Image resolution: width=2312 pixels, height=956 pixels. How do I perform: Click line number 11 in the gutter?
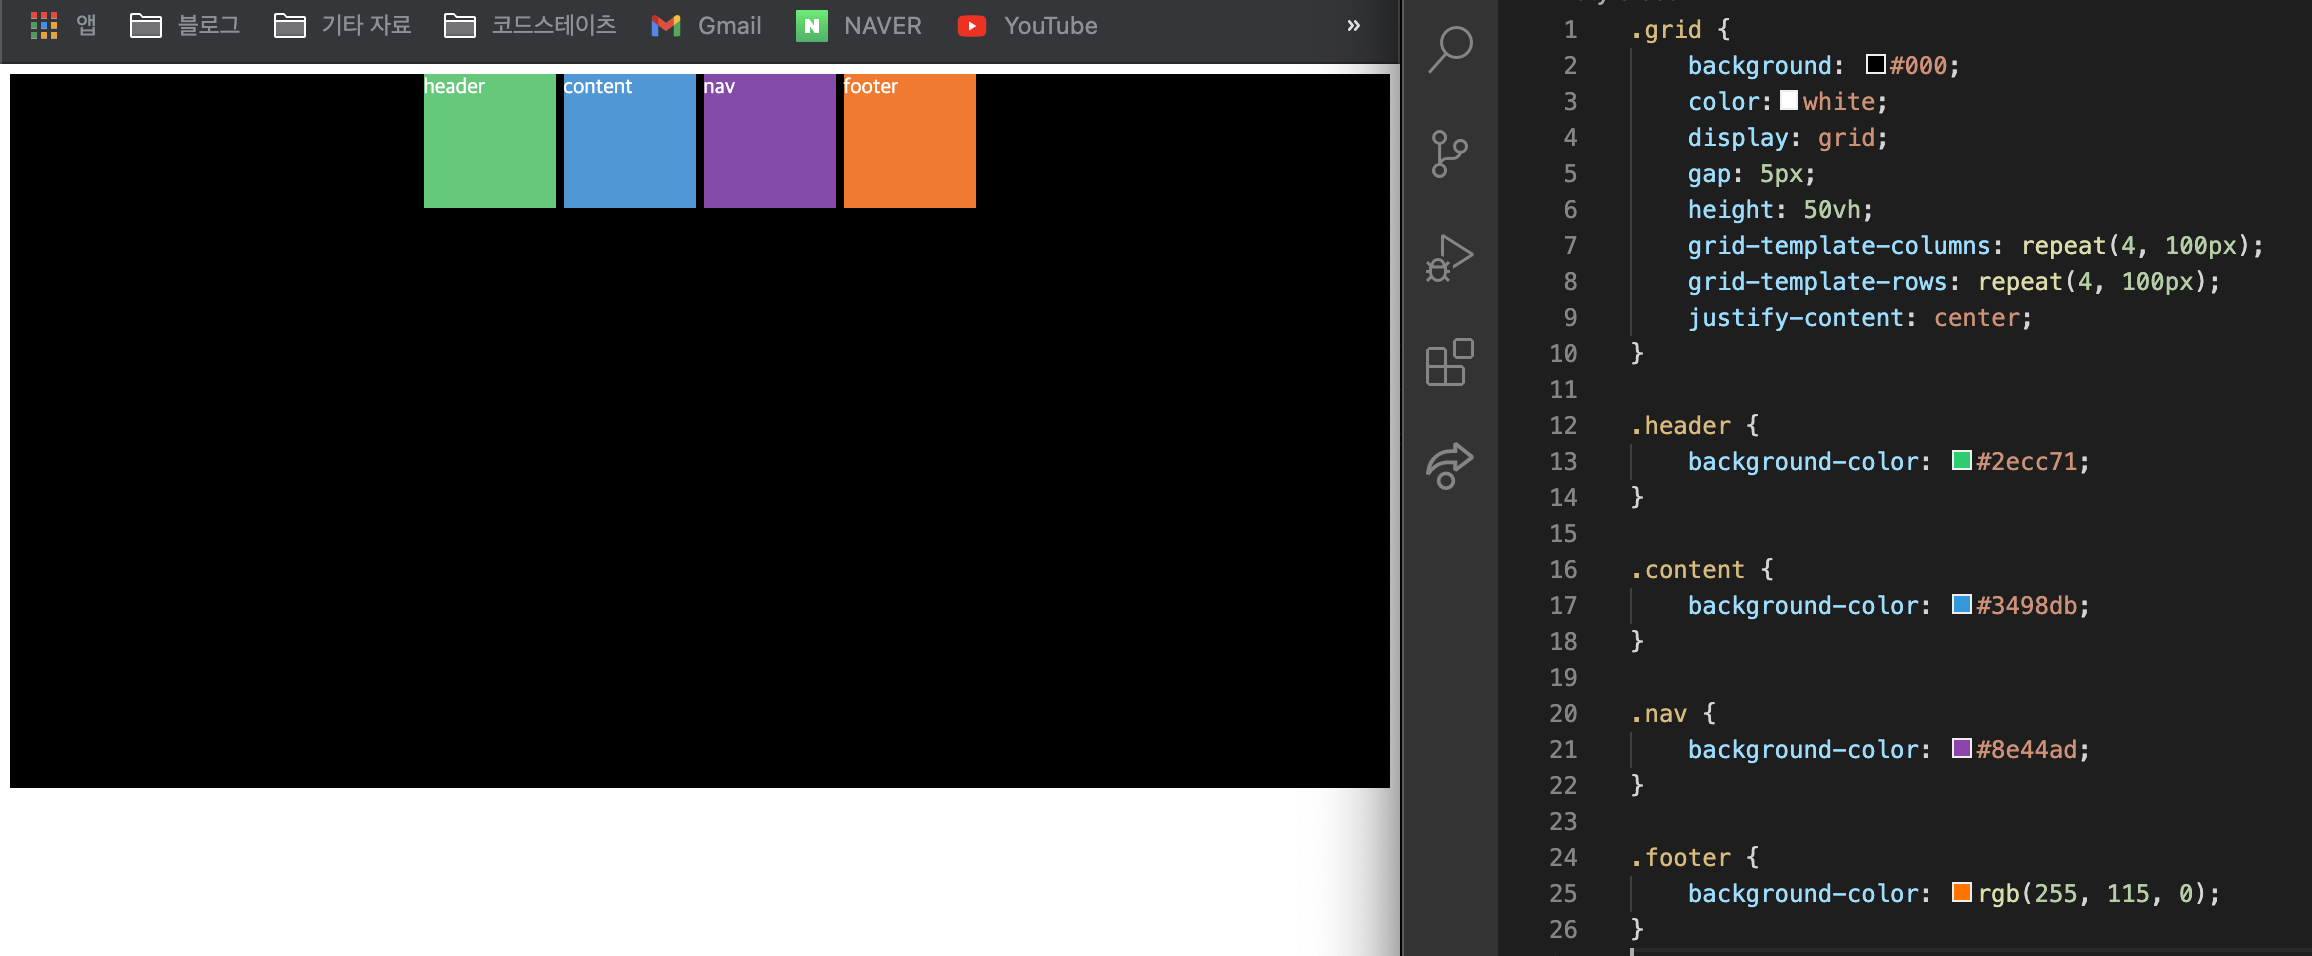(x=1563, y=390)
